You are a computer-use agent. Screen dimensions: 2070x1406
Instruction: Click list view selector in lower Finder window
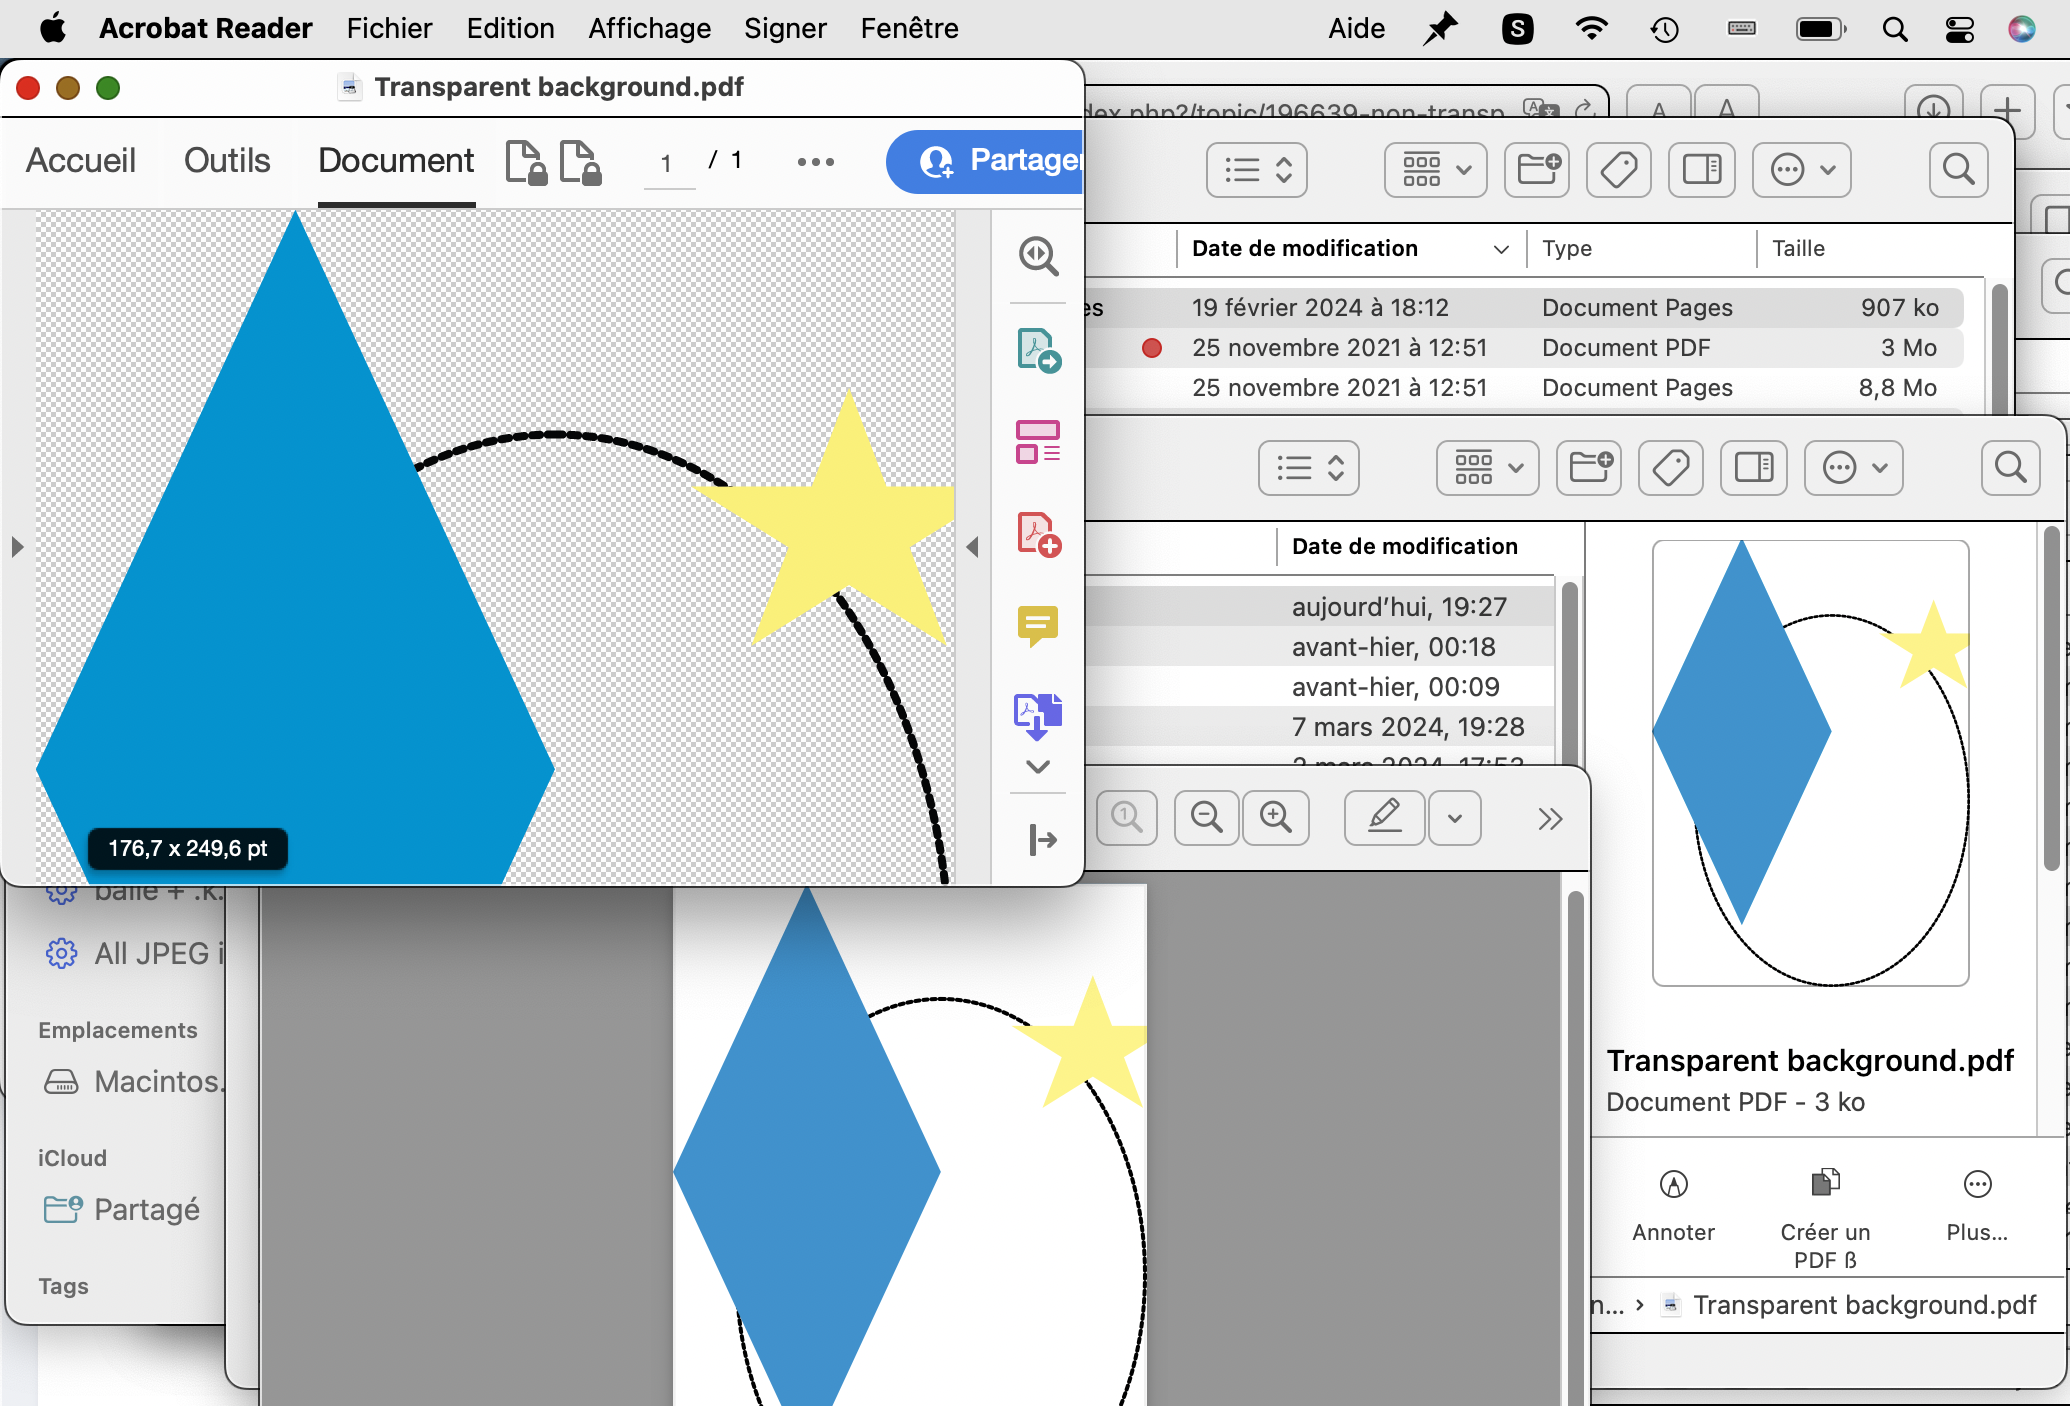coord(1309,468)
